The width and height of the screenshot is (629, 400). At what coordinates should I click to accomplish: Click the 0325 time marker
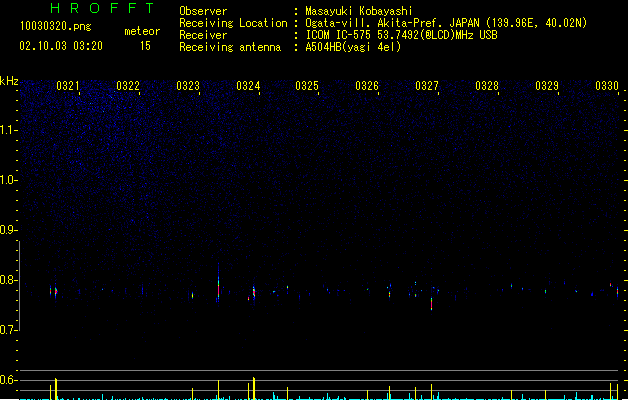tap(307, 86)
